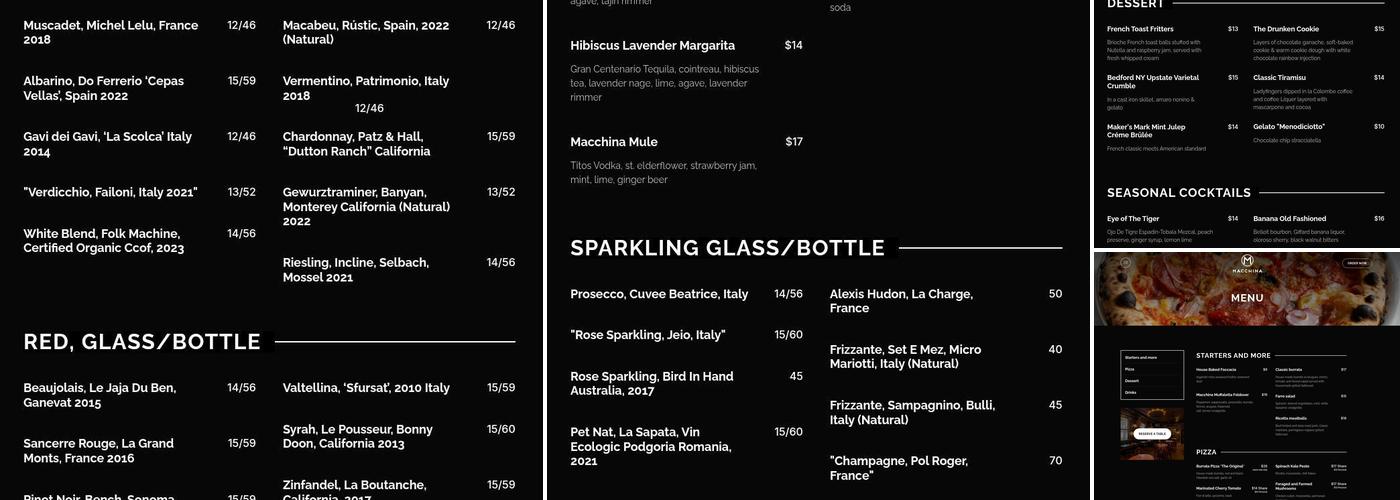Screen dimensions: 1400x500
Task: Click the Macchina logo icon
Action: (x=1247, y=261)
